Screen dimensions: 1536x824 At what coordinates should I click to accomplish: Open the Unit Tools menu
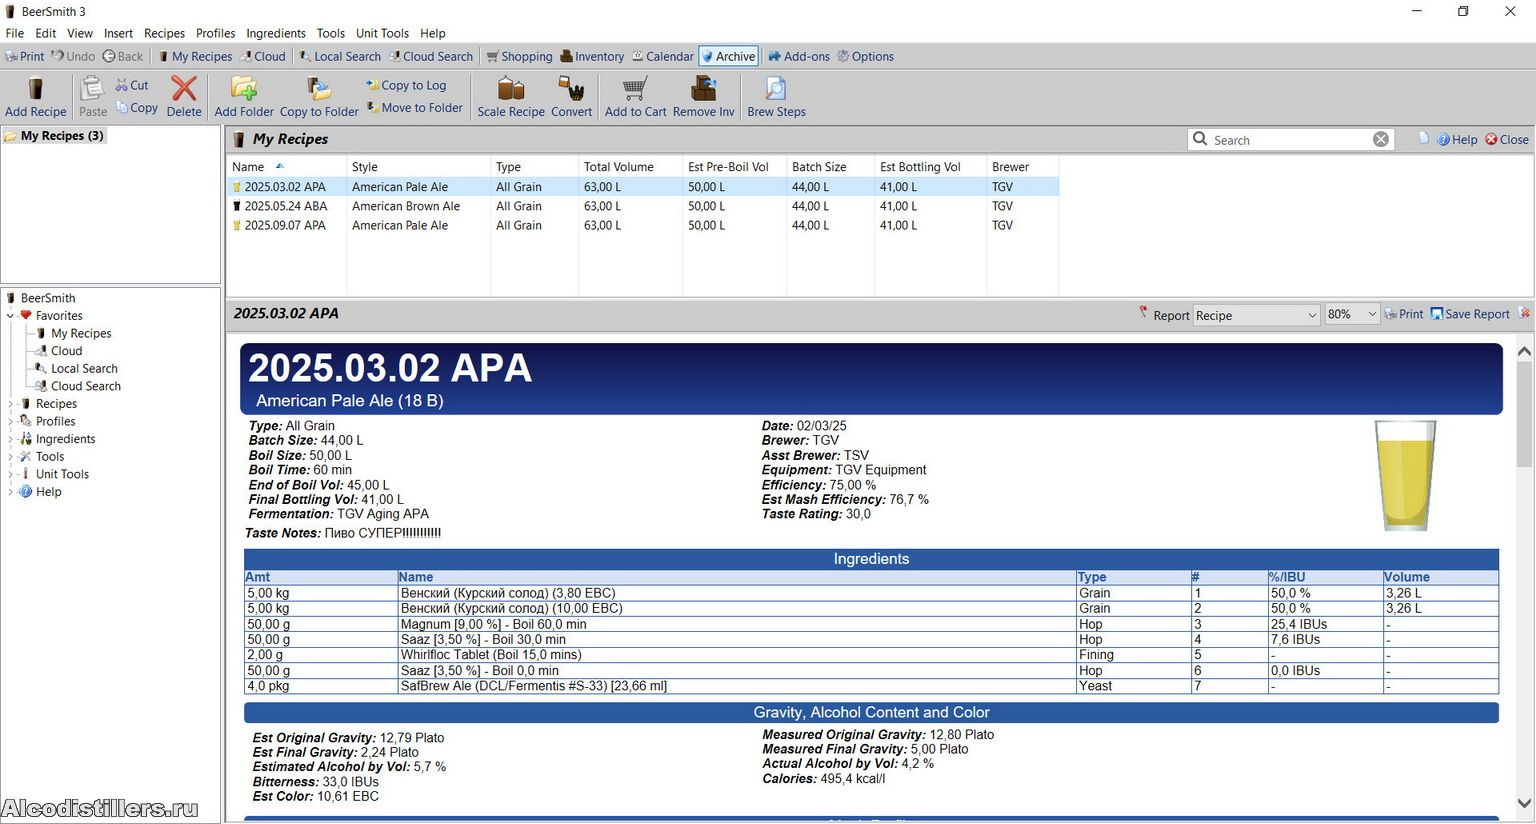(382, 33)
